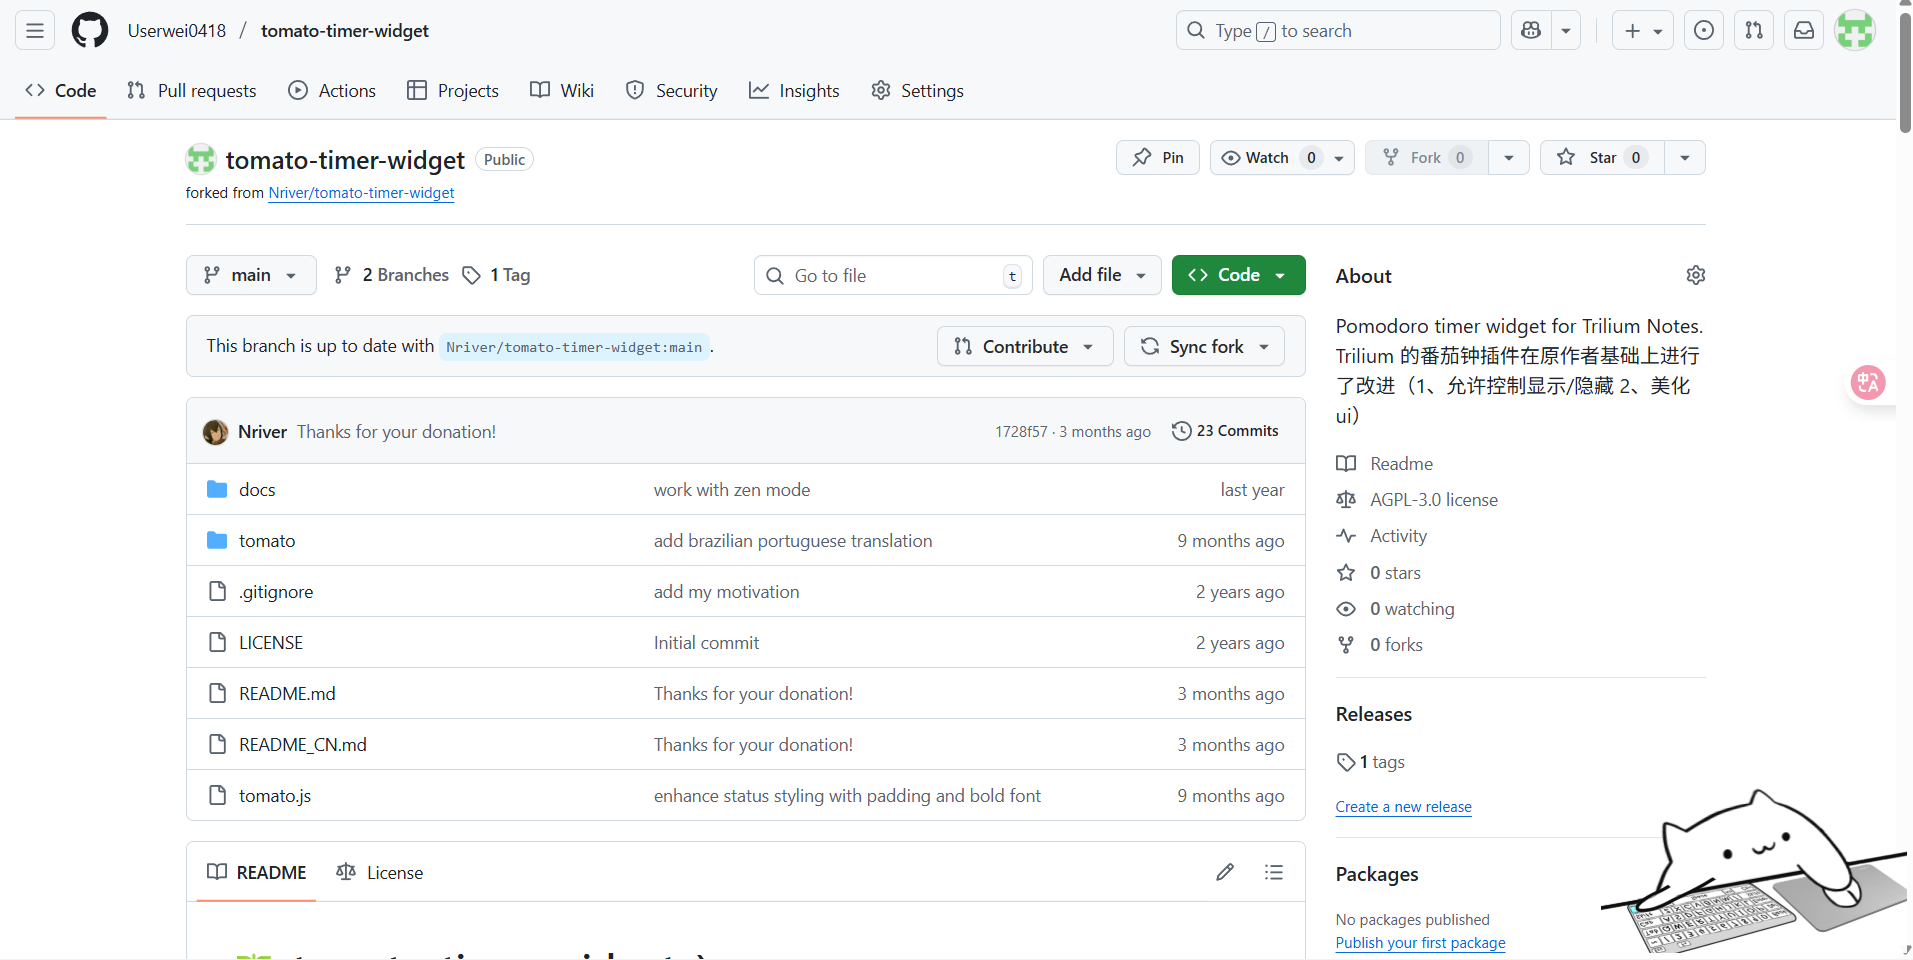The height and width of the screenshot is (960, 1913).
Task: Expand the Add file dropdown
Action: coord(1102,275)
